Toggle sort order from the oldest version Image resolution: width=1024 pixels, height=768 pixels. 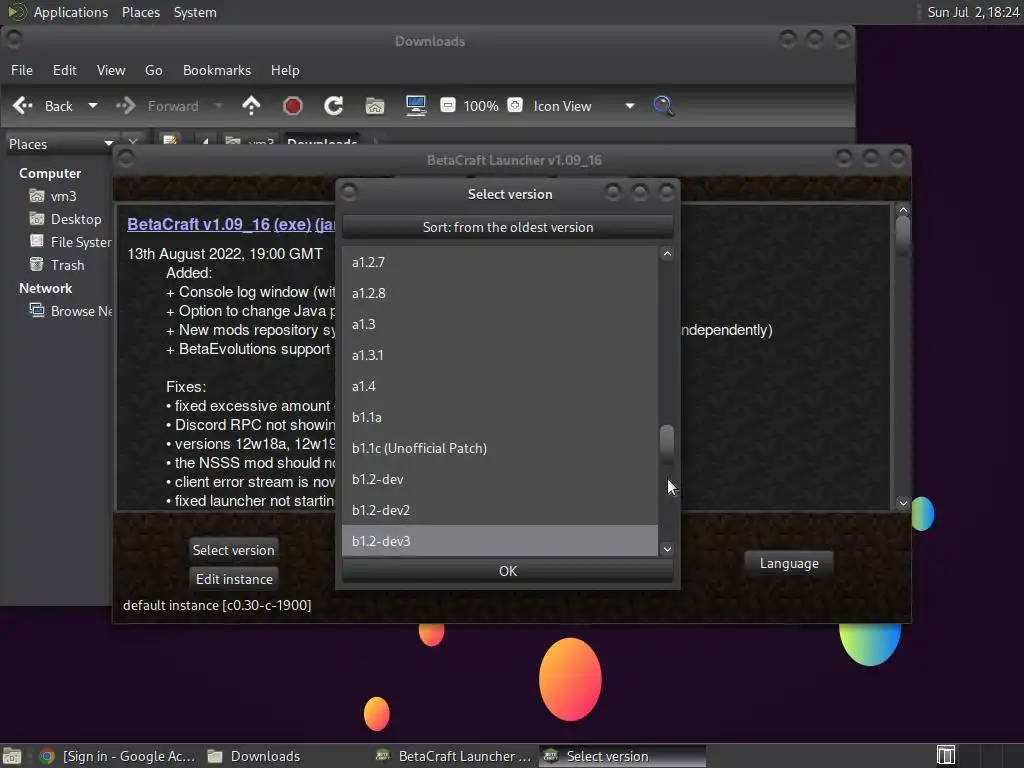(507, 227)
